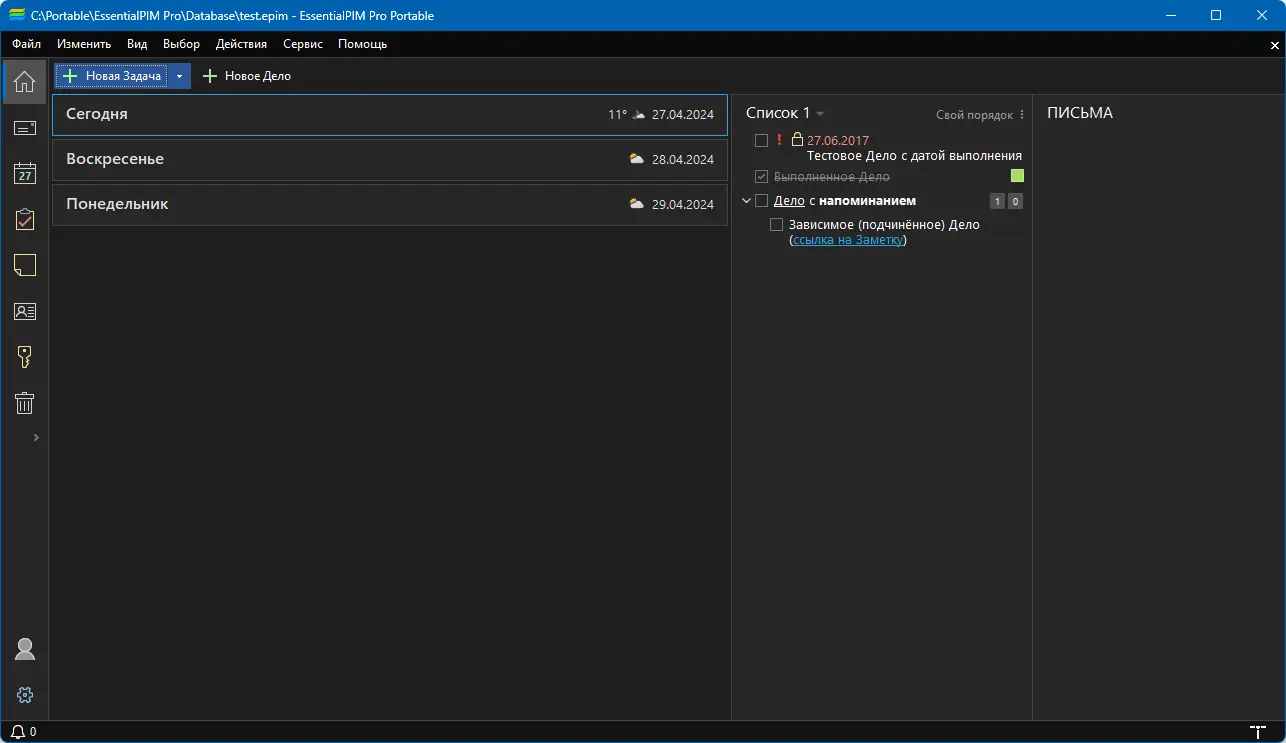Click the application logo in title bar
This screenshot has width=1286, height=743.
17,15
